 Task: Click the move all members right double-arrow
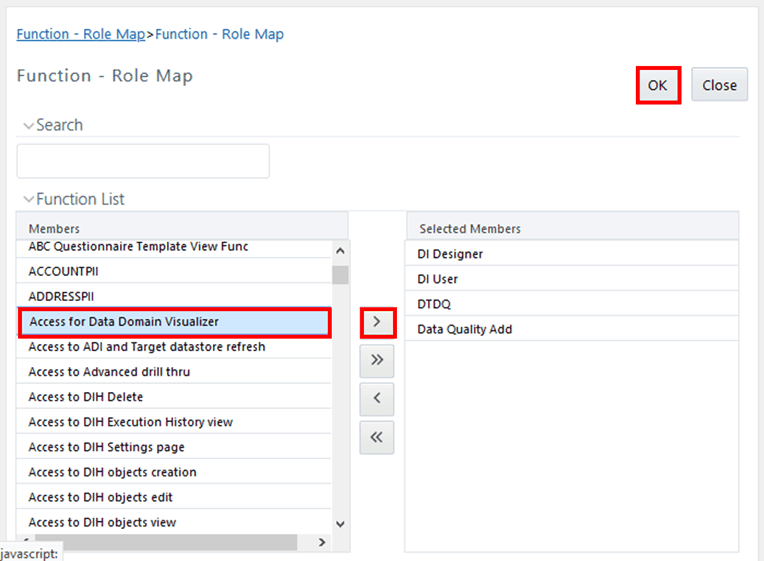[x=377, y=361]
